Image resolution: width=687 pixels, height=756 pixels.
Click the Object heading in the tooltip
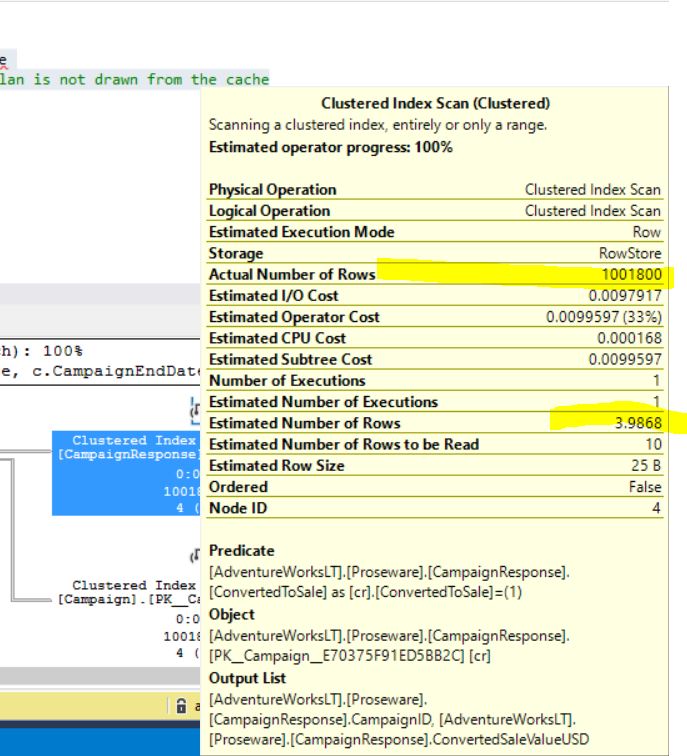point(231,614)
